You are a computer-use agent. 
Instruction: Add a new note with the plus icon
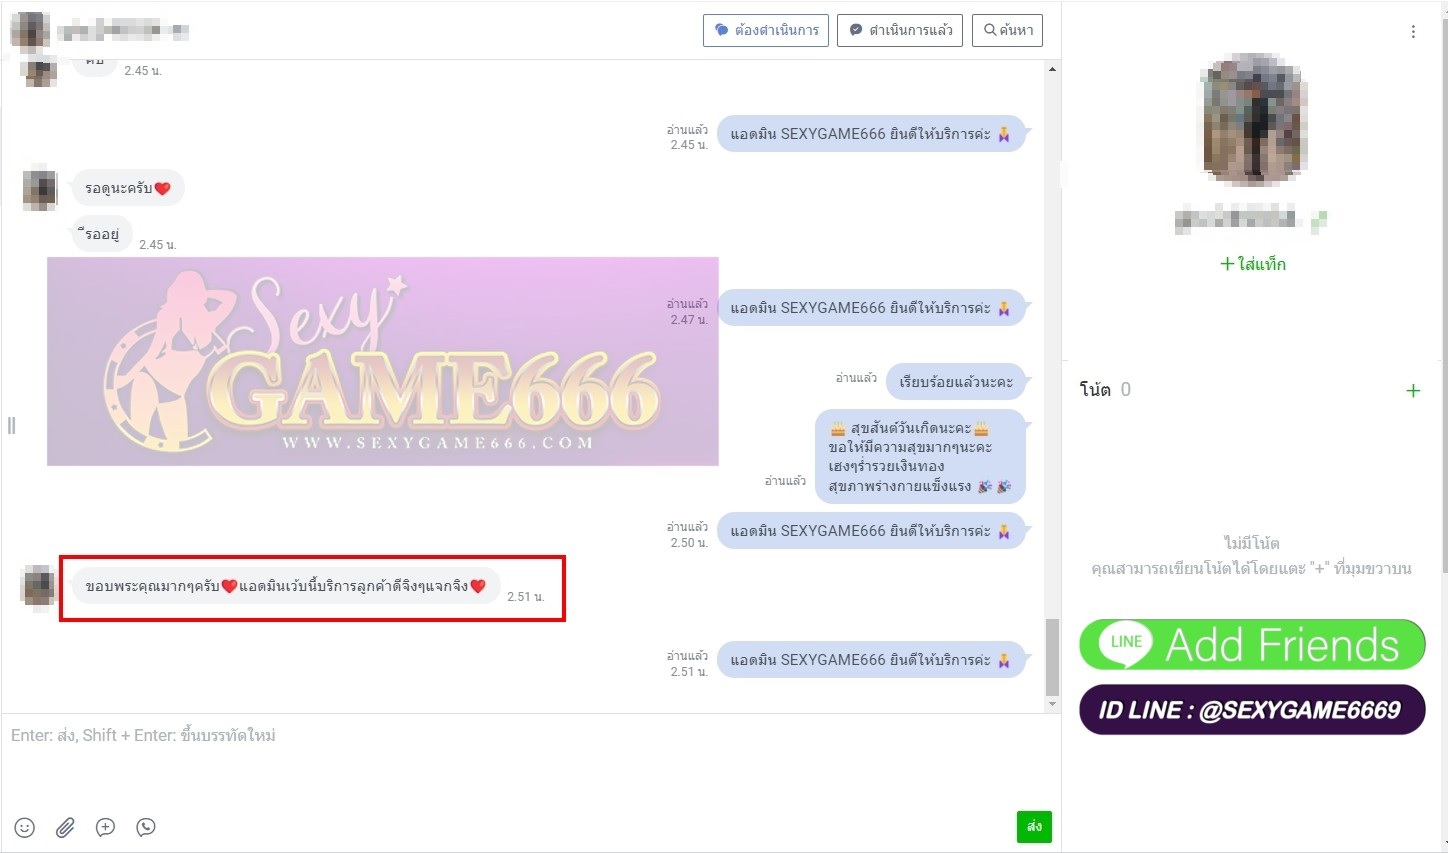tap(1412, 391)
